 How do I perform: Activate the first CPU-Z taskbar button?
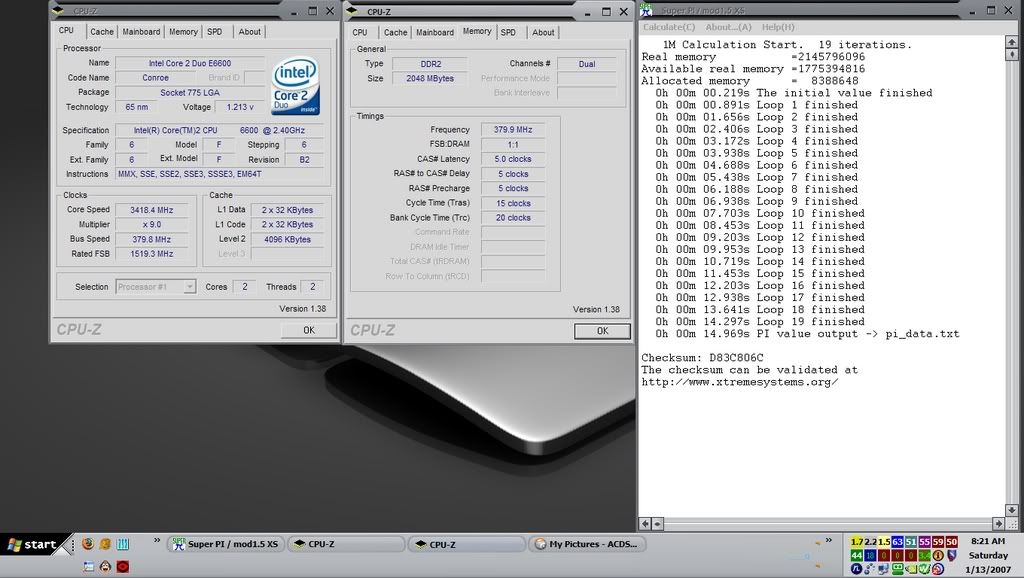(x=346, y=544)
